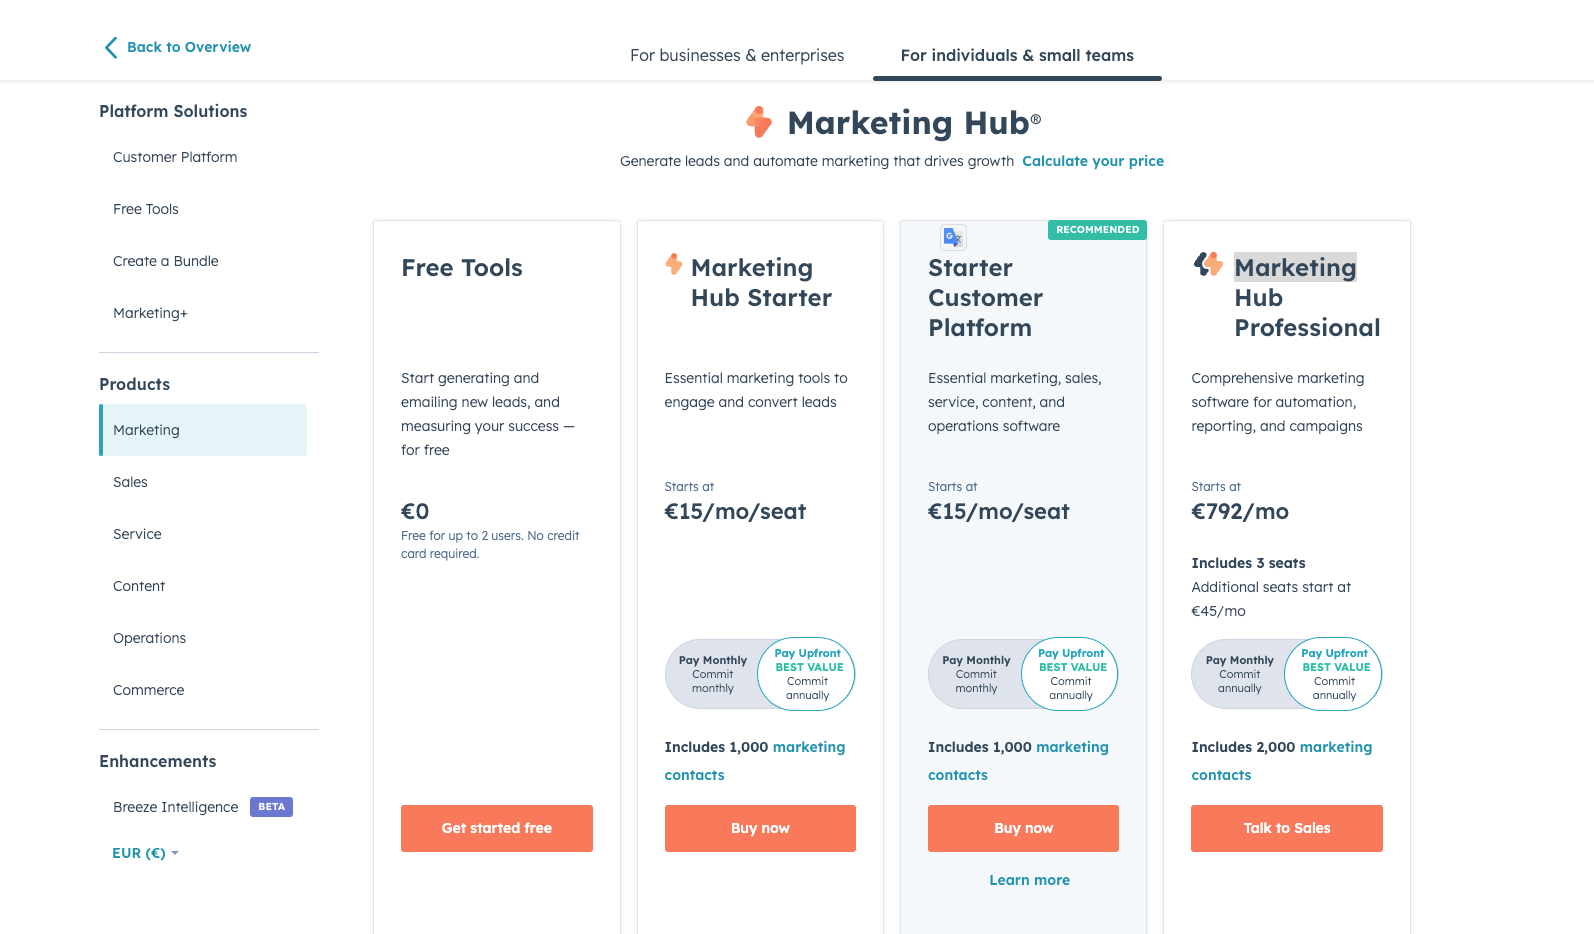1594x934 pixels.
Task: Click the Platform Solutions sidebar heading
Action: pos(173,111)
